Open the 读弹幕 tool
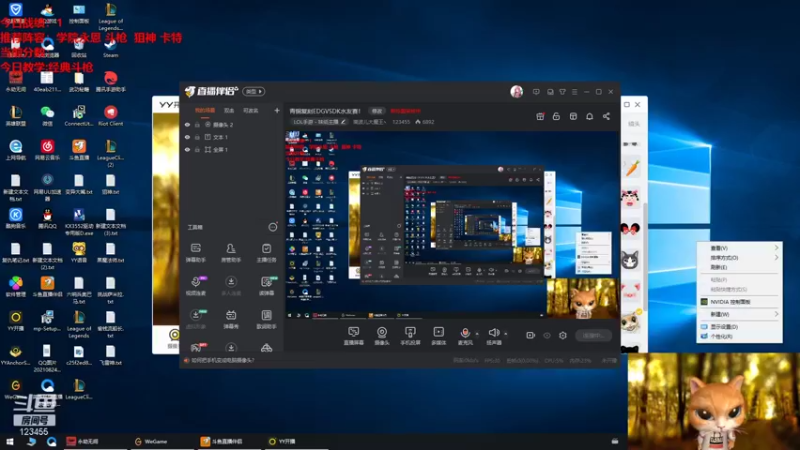800x450 pixels. coord(266,286)
